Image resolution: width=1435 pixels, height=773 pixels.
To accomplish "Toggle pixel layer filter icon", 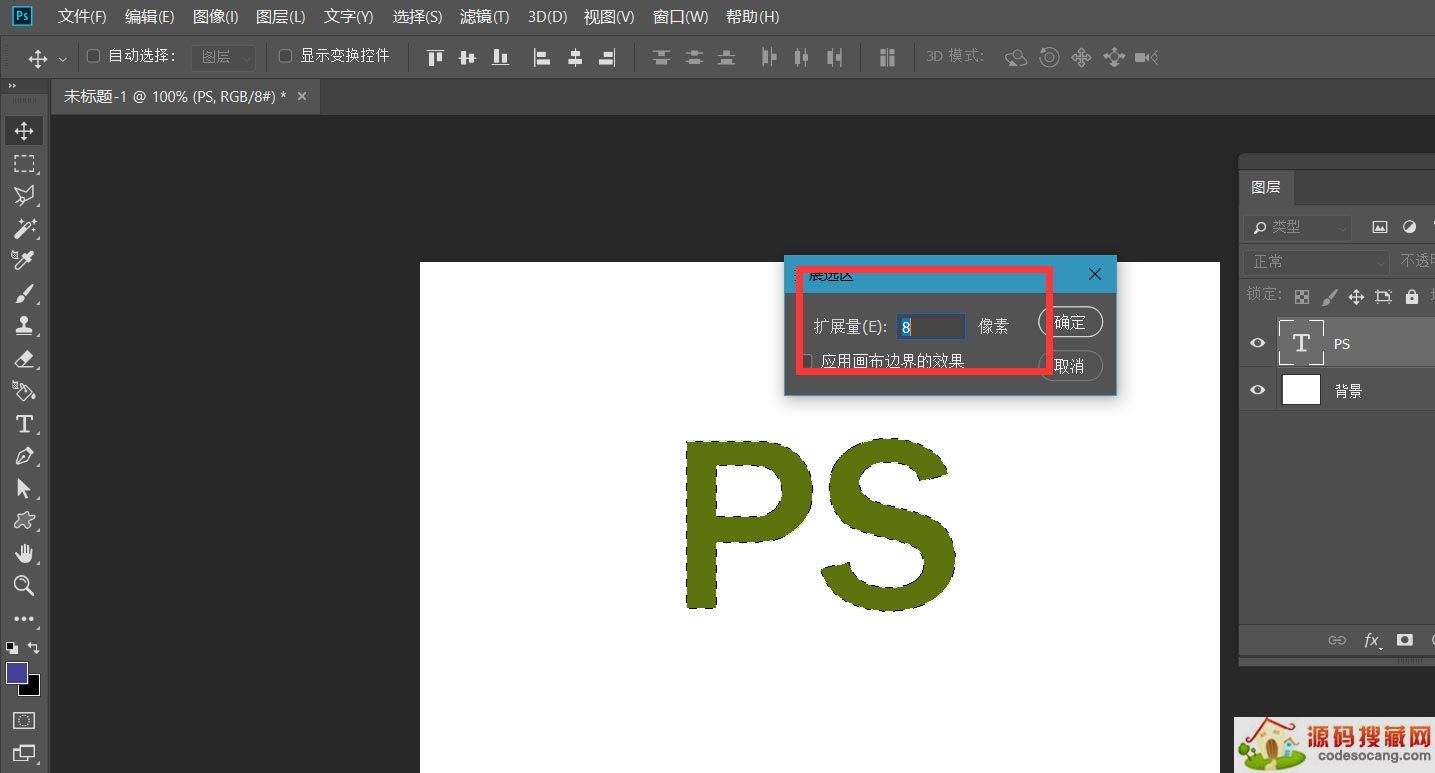I will click(1380, 227).
